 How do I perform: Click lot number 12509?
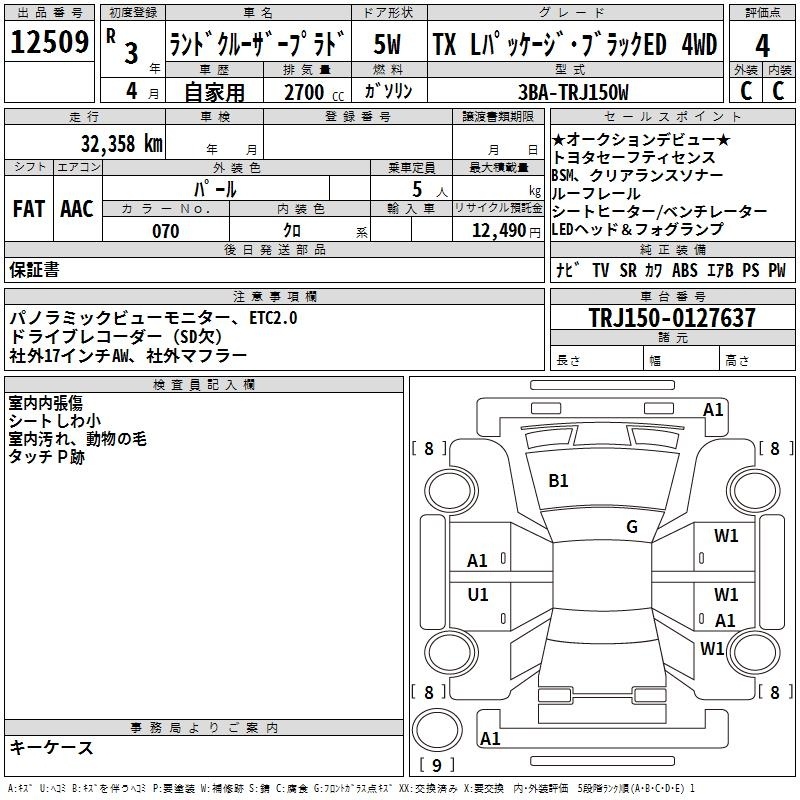click(49, 42)
